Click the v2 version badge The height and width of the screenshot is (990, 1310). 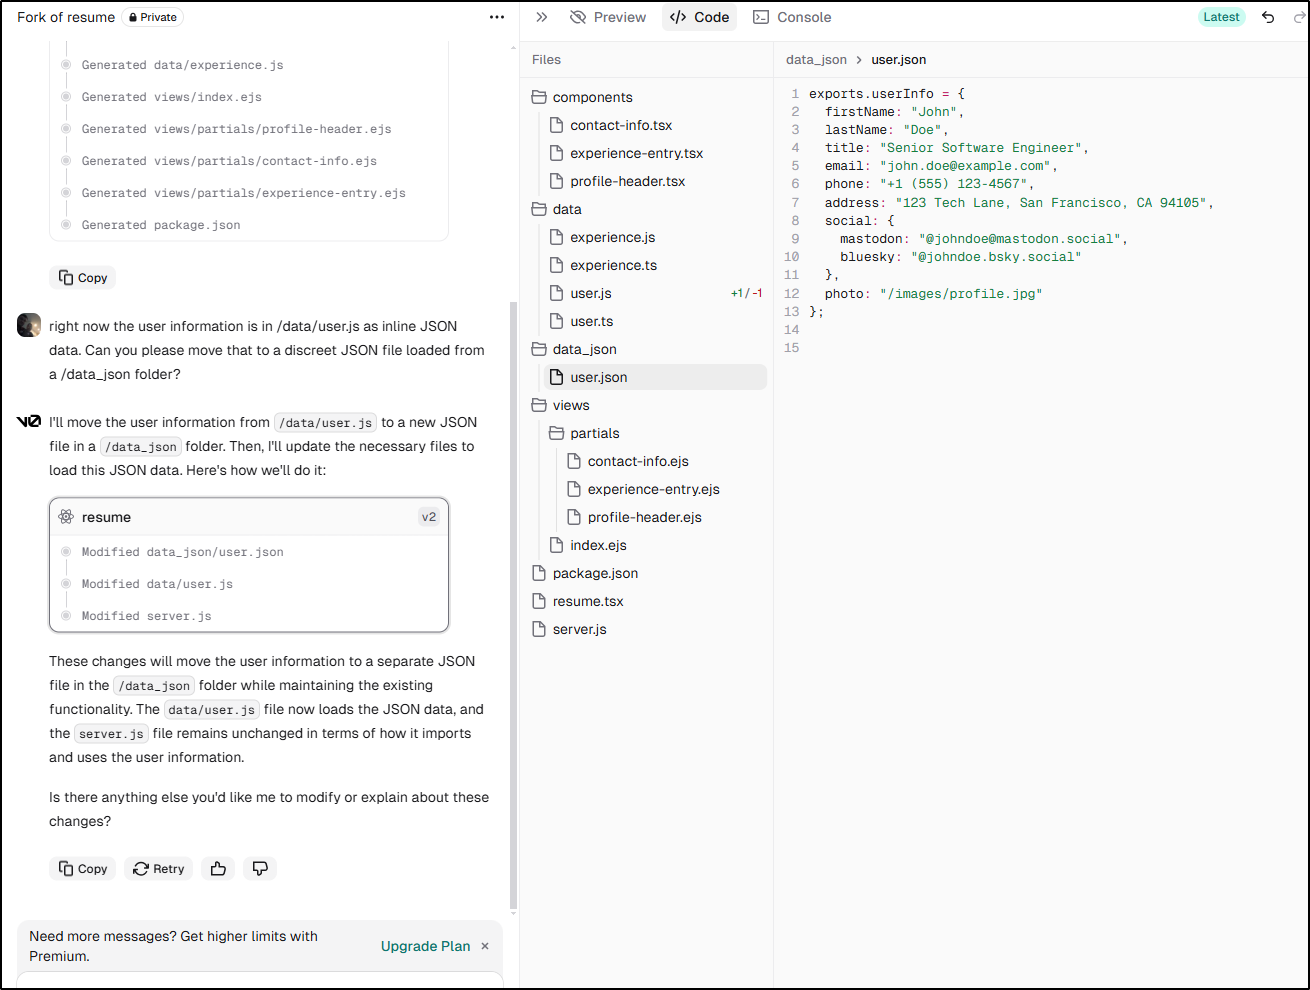point(429,517)
